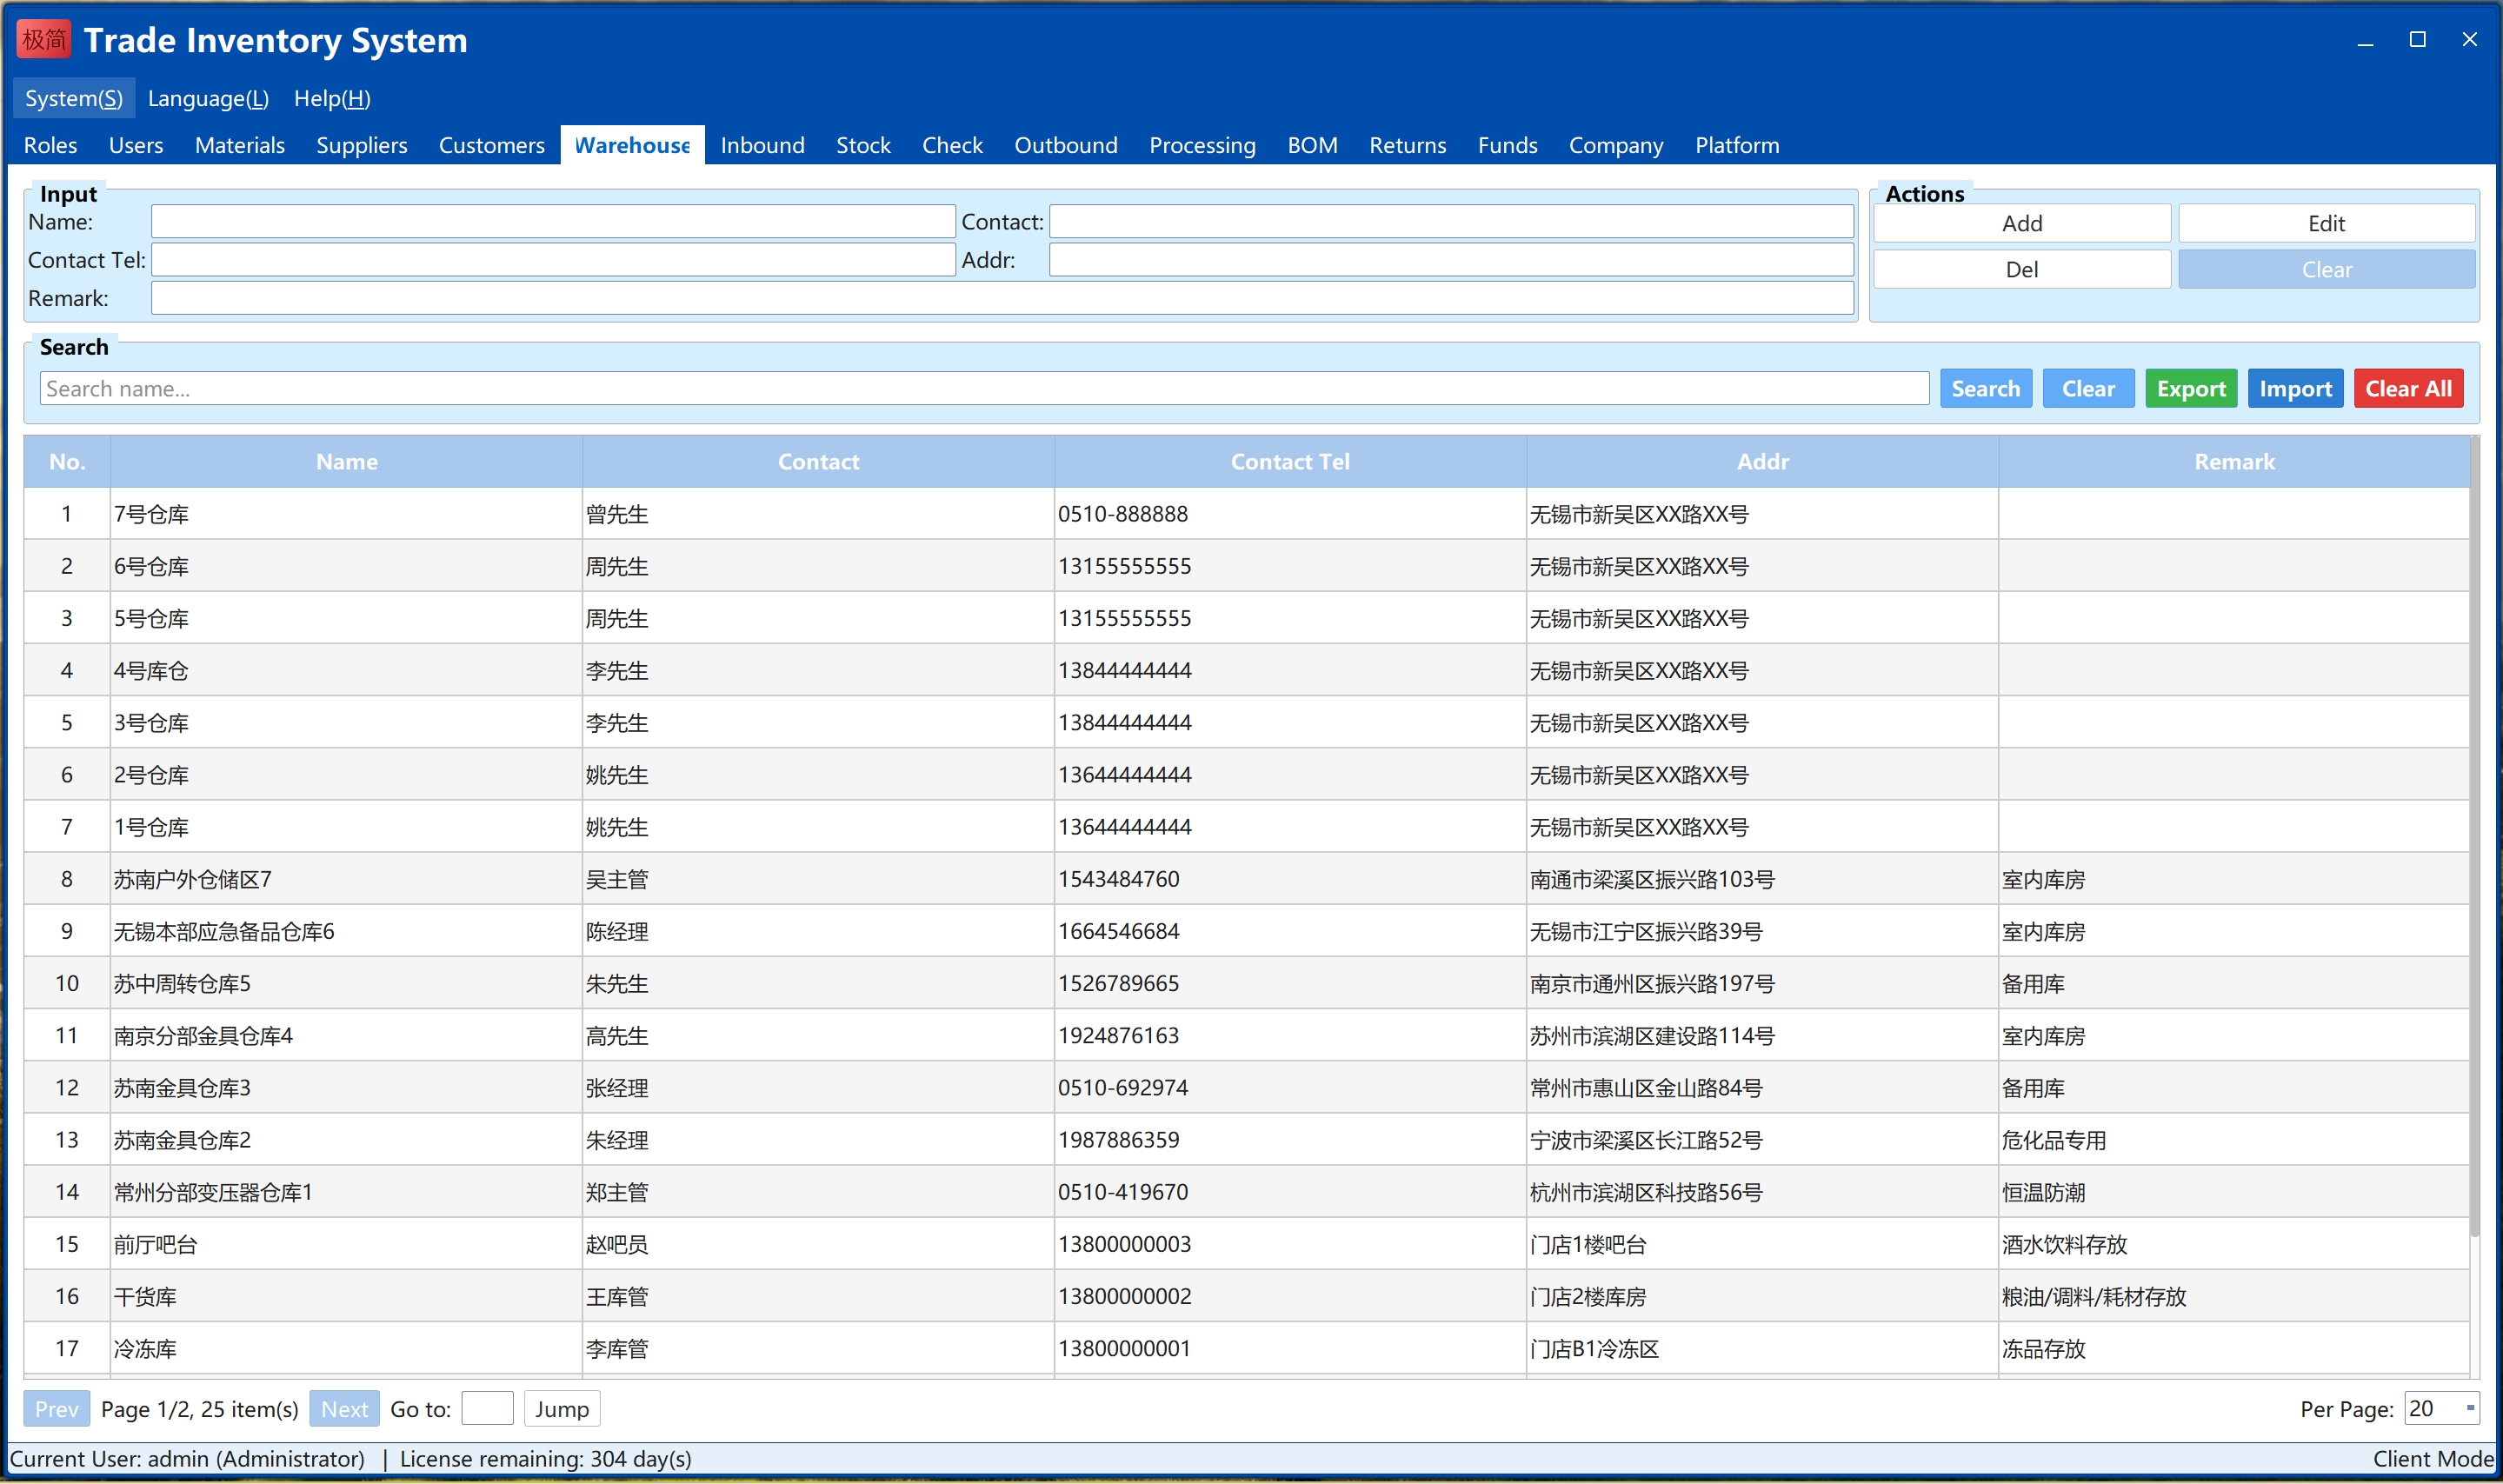This screenshot has height=1484, width=2503.
Task: Switch to the Materials tab
Action: [240, 145]
